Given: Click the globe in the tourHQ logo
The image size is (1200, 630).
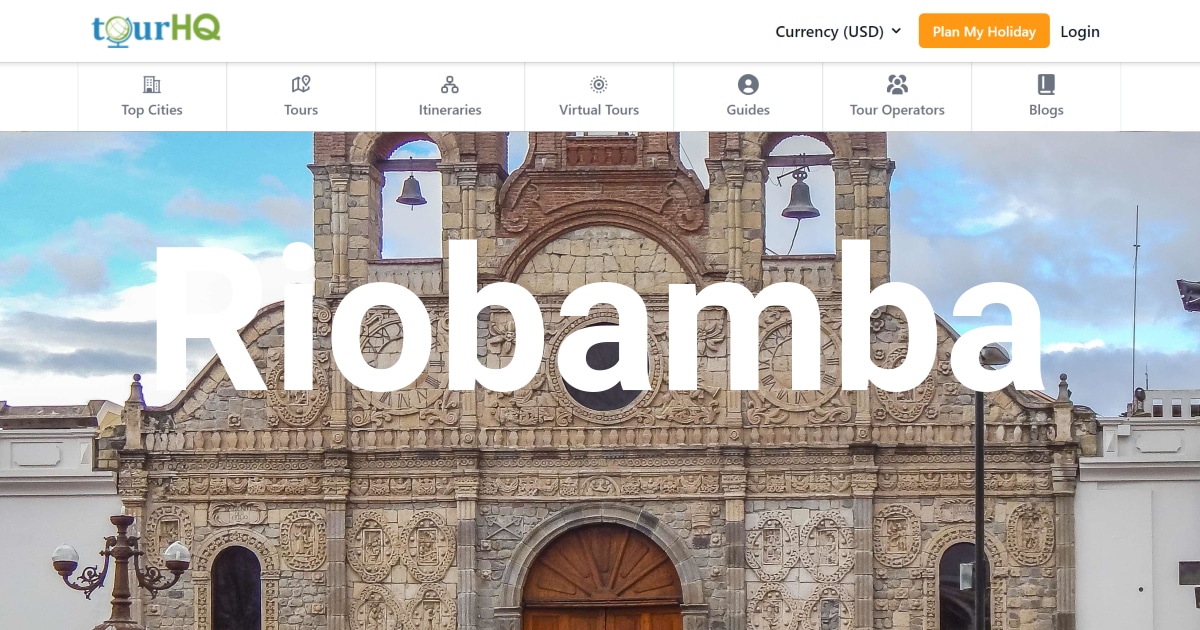Looking at the screenshot, I should (x=119, y=31).
